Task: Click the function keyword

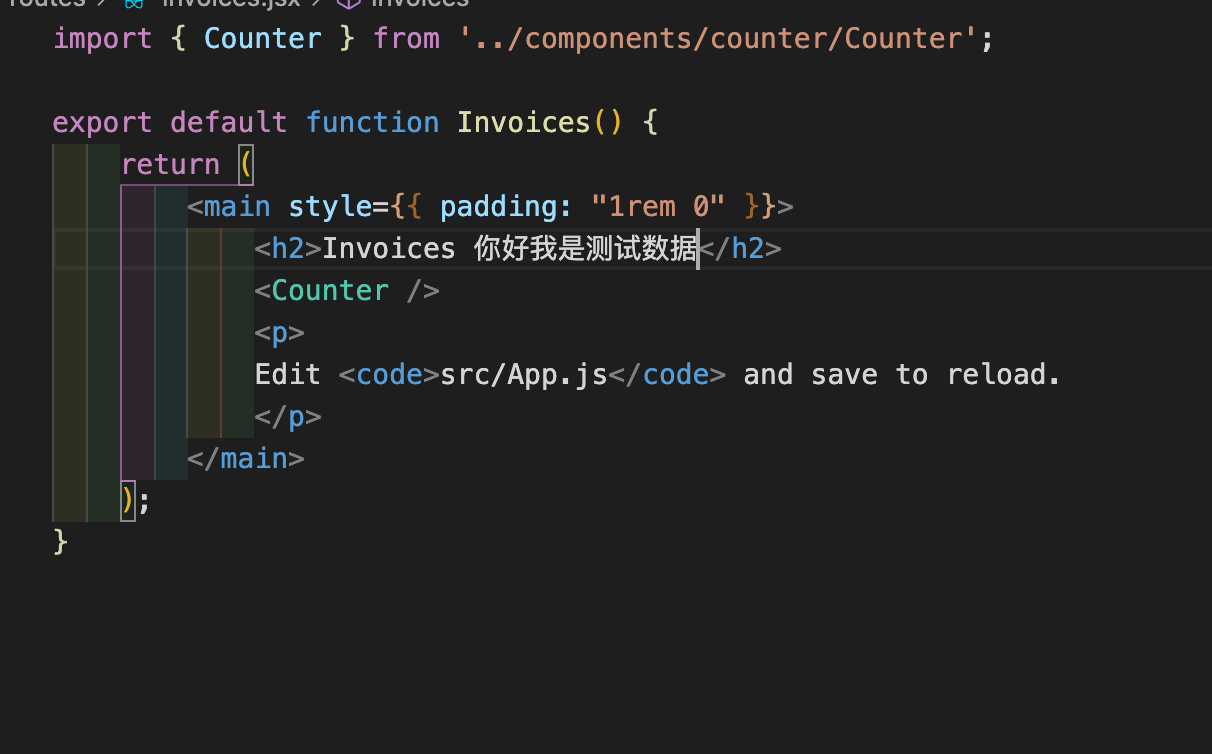Action: click(x=372, y=123)
